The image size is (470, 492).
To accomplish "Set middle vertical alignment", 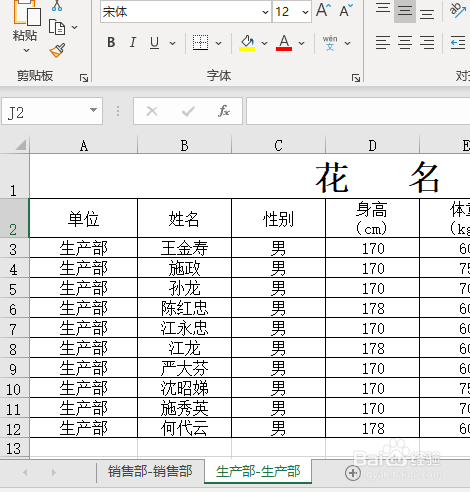I will (405, 11).
